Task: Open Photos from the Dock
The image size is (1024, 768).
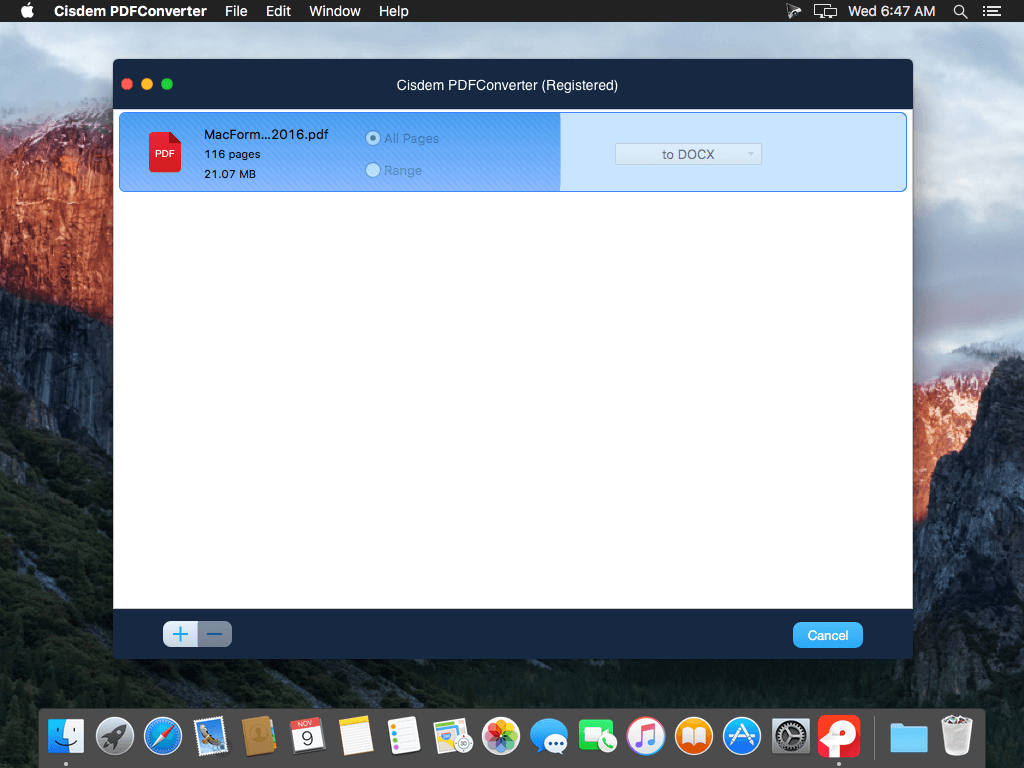Action: (x=500, y=736)
